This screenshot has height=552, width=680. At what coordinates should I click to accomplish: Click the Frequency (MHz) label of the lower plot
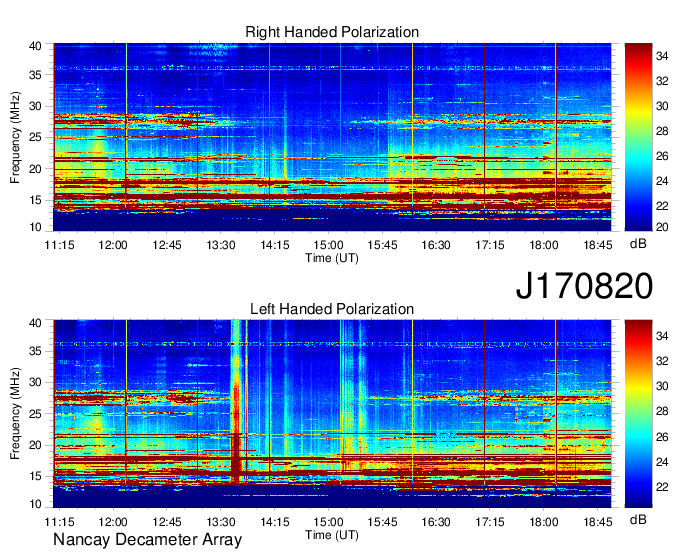[x=15, y=414]
